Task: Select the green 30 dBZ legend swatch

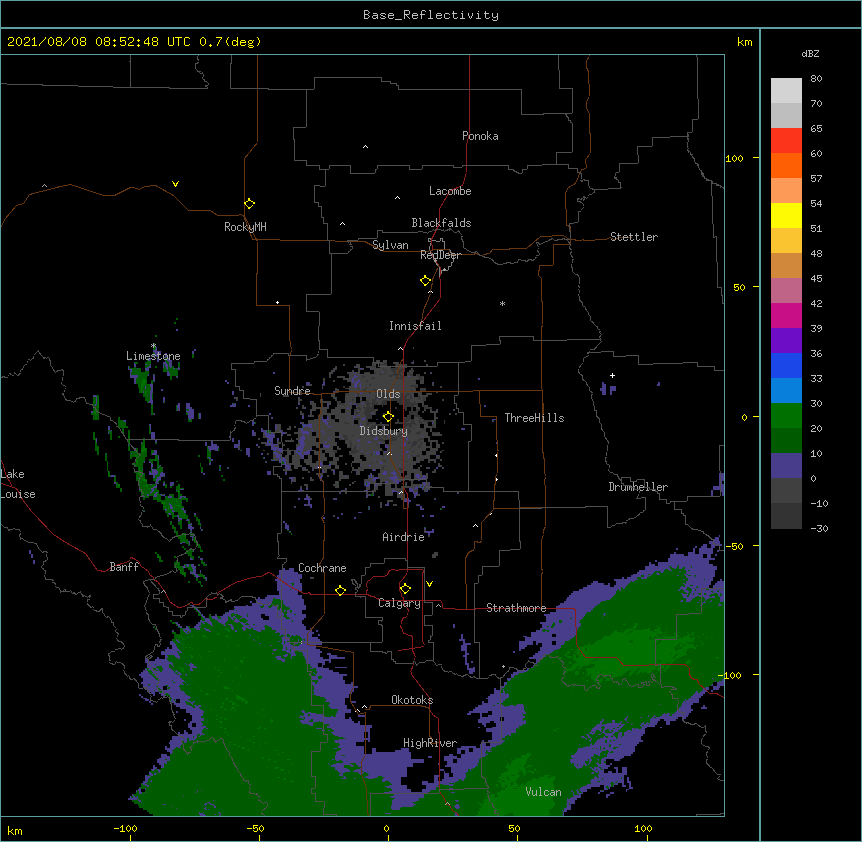Action: click(786, 416)
